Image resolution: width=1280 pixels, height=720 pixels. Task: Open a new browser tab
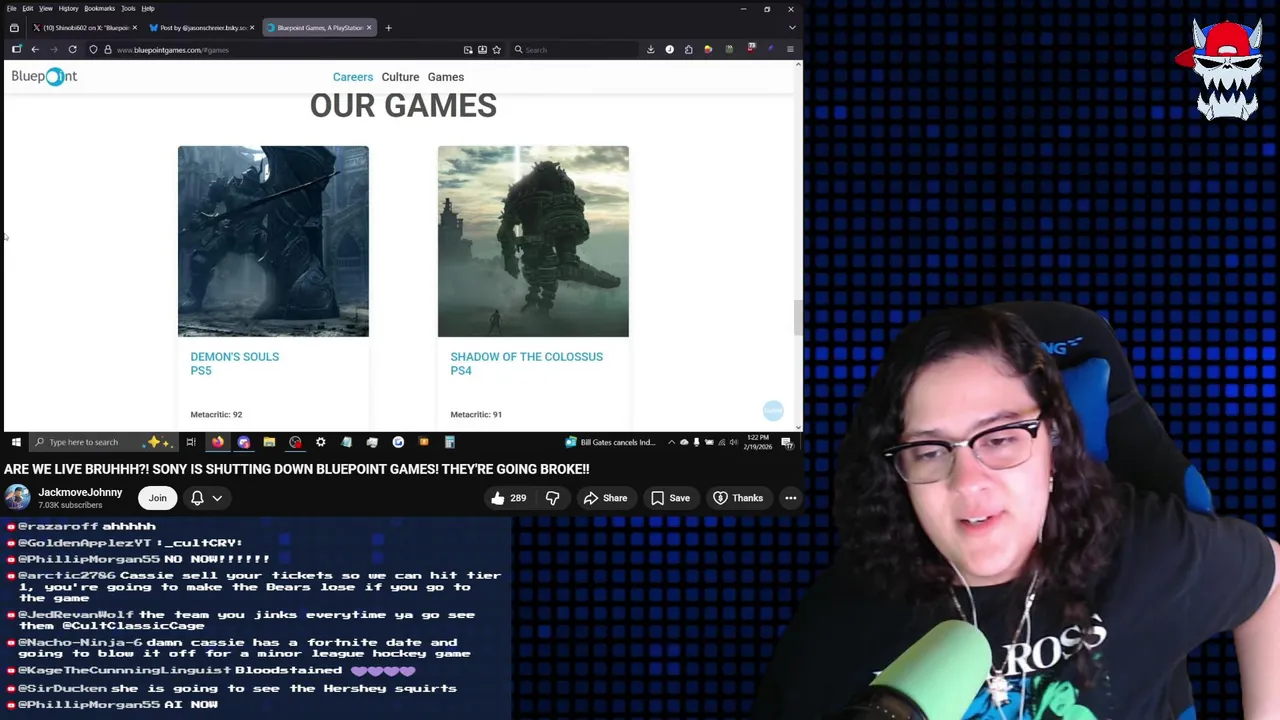pos(388,28)
